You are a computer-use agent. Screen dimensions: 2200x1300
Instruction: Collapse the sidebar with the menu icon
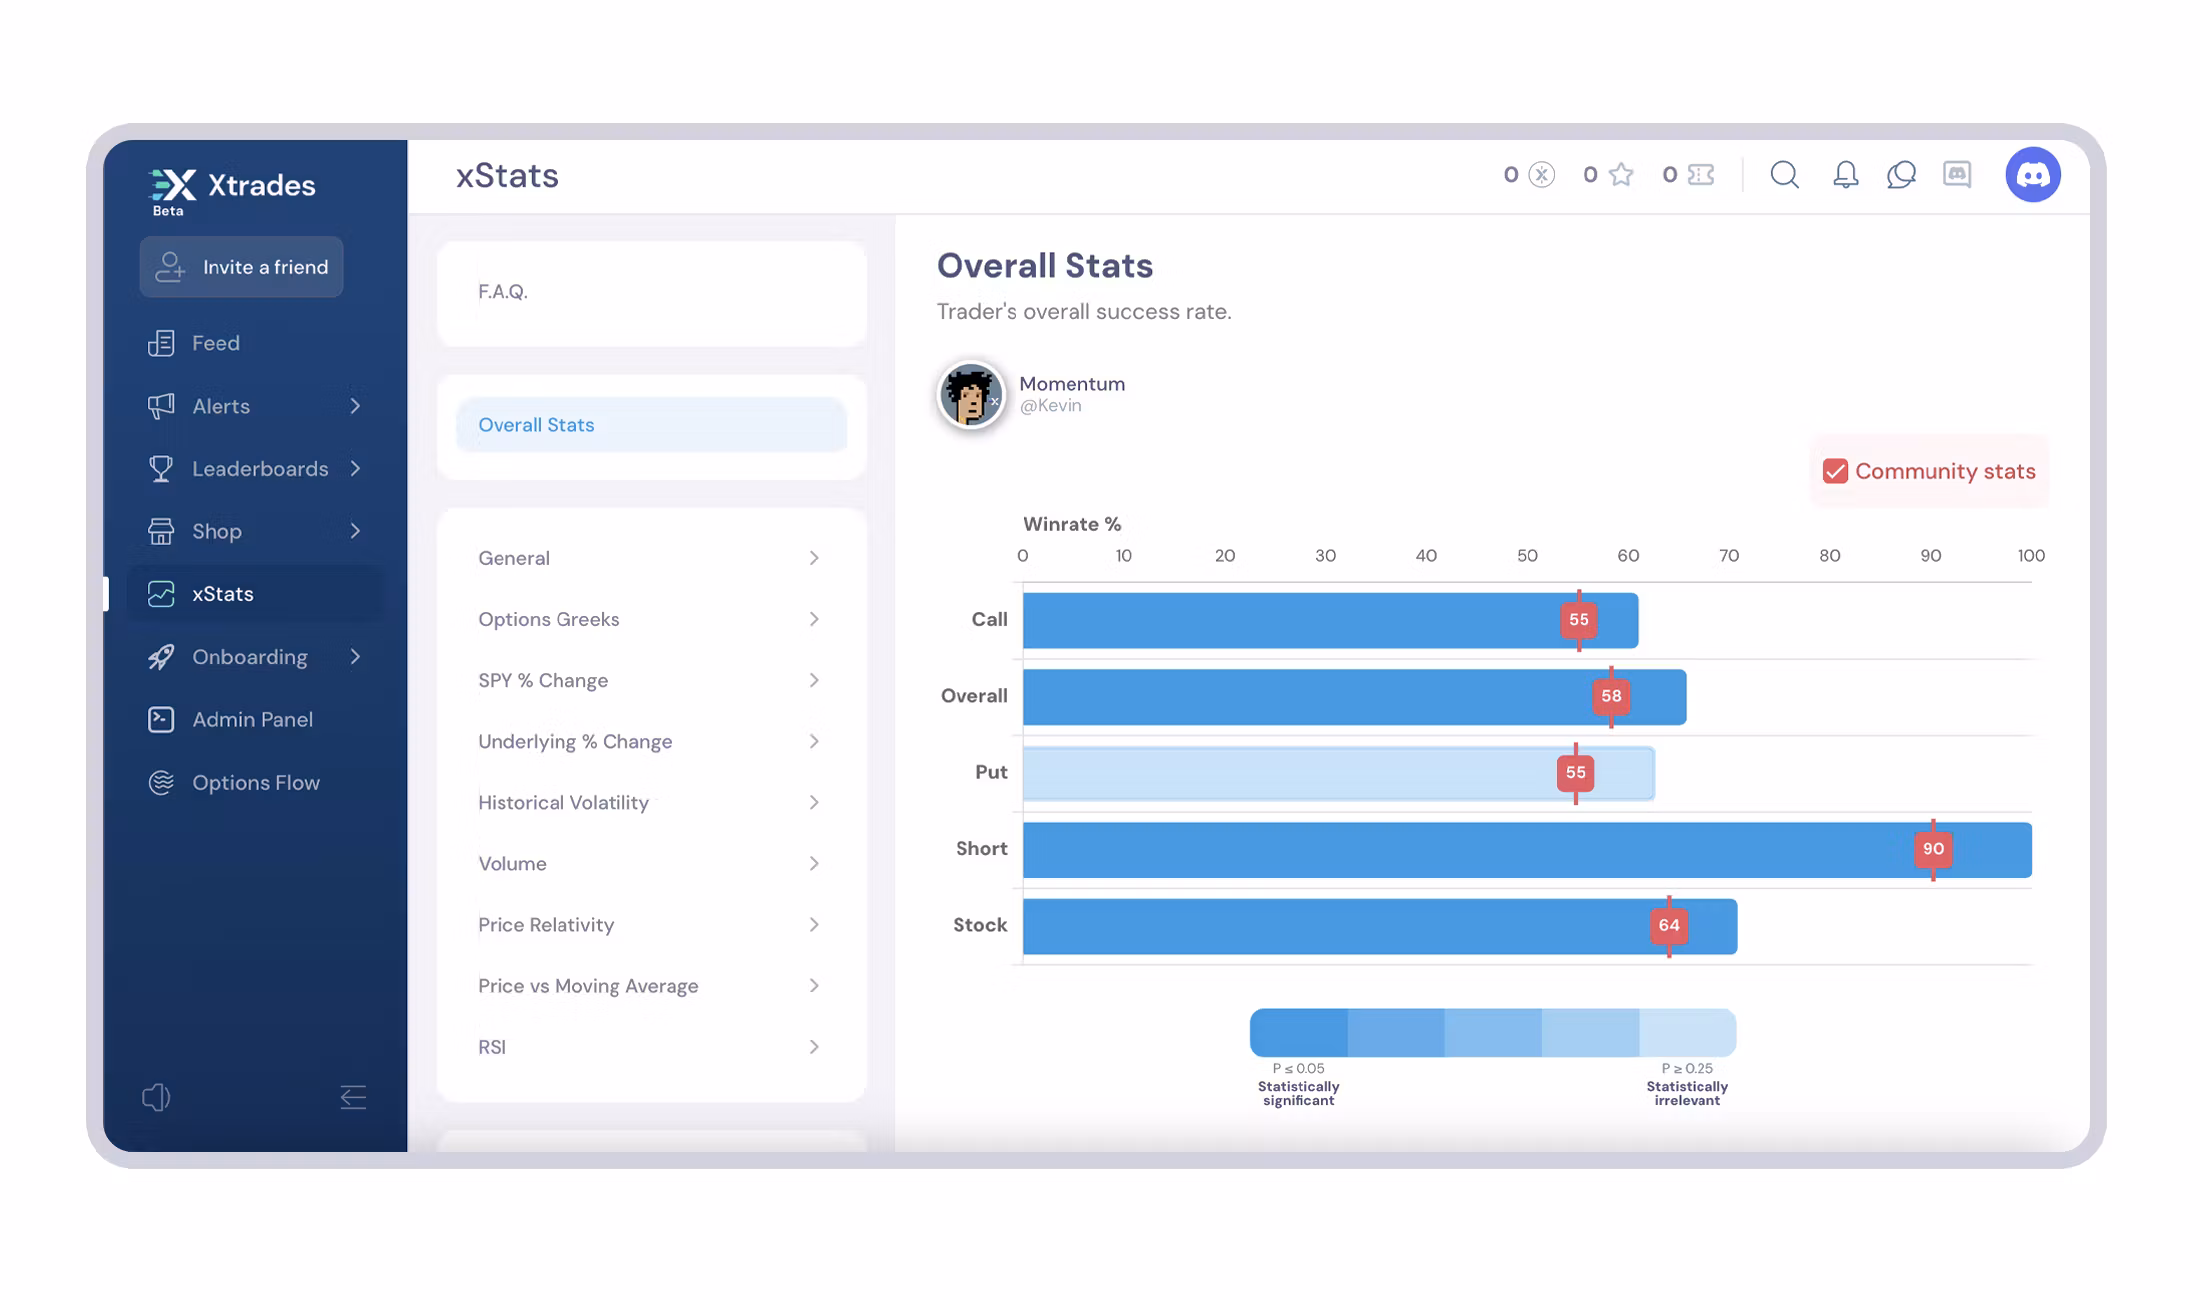(353, 1097)
